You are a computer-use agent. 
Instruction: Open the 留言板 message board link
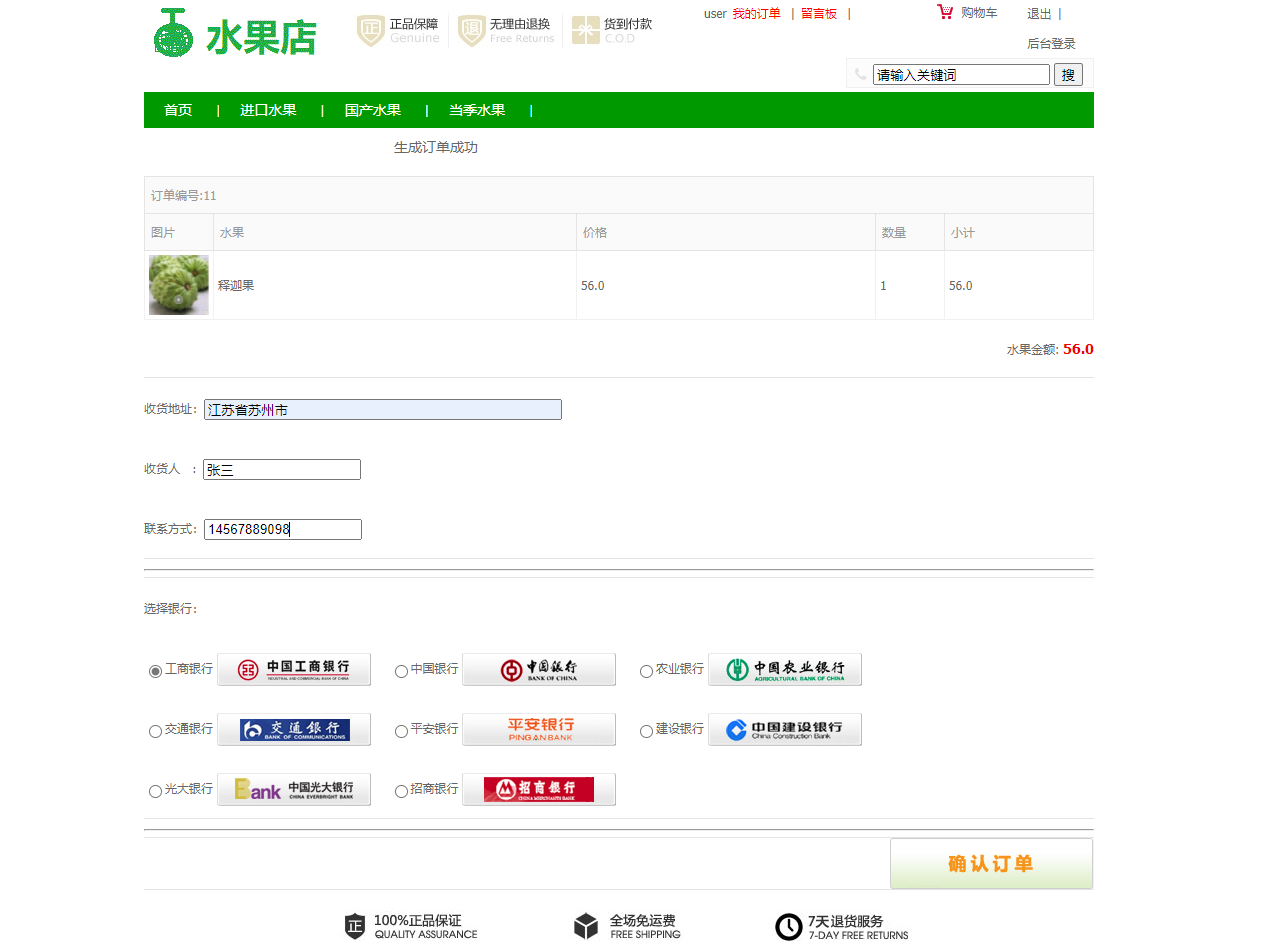point(819,14)
